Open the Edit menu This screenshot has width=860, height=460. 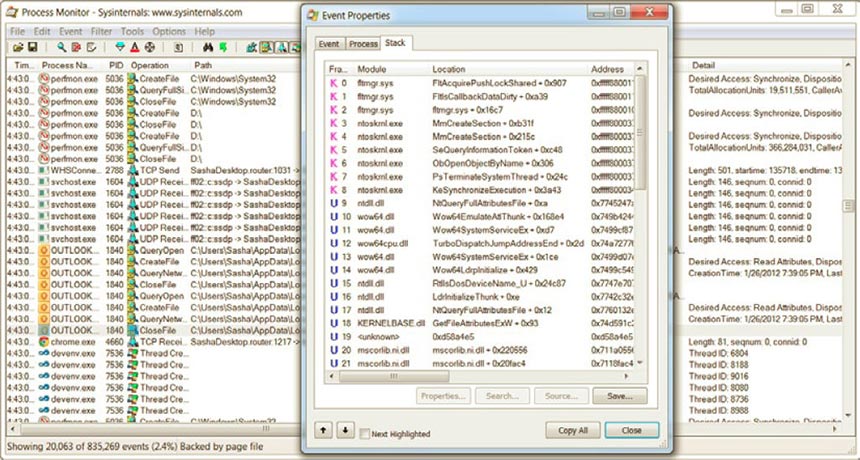pyautogui.click(x=42, y=31)
